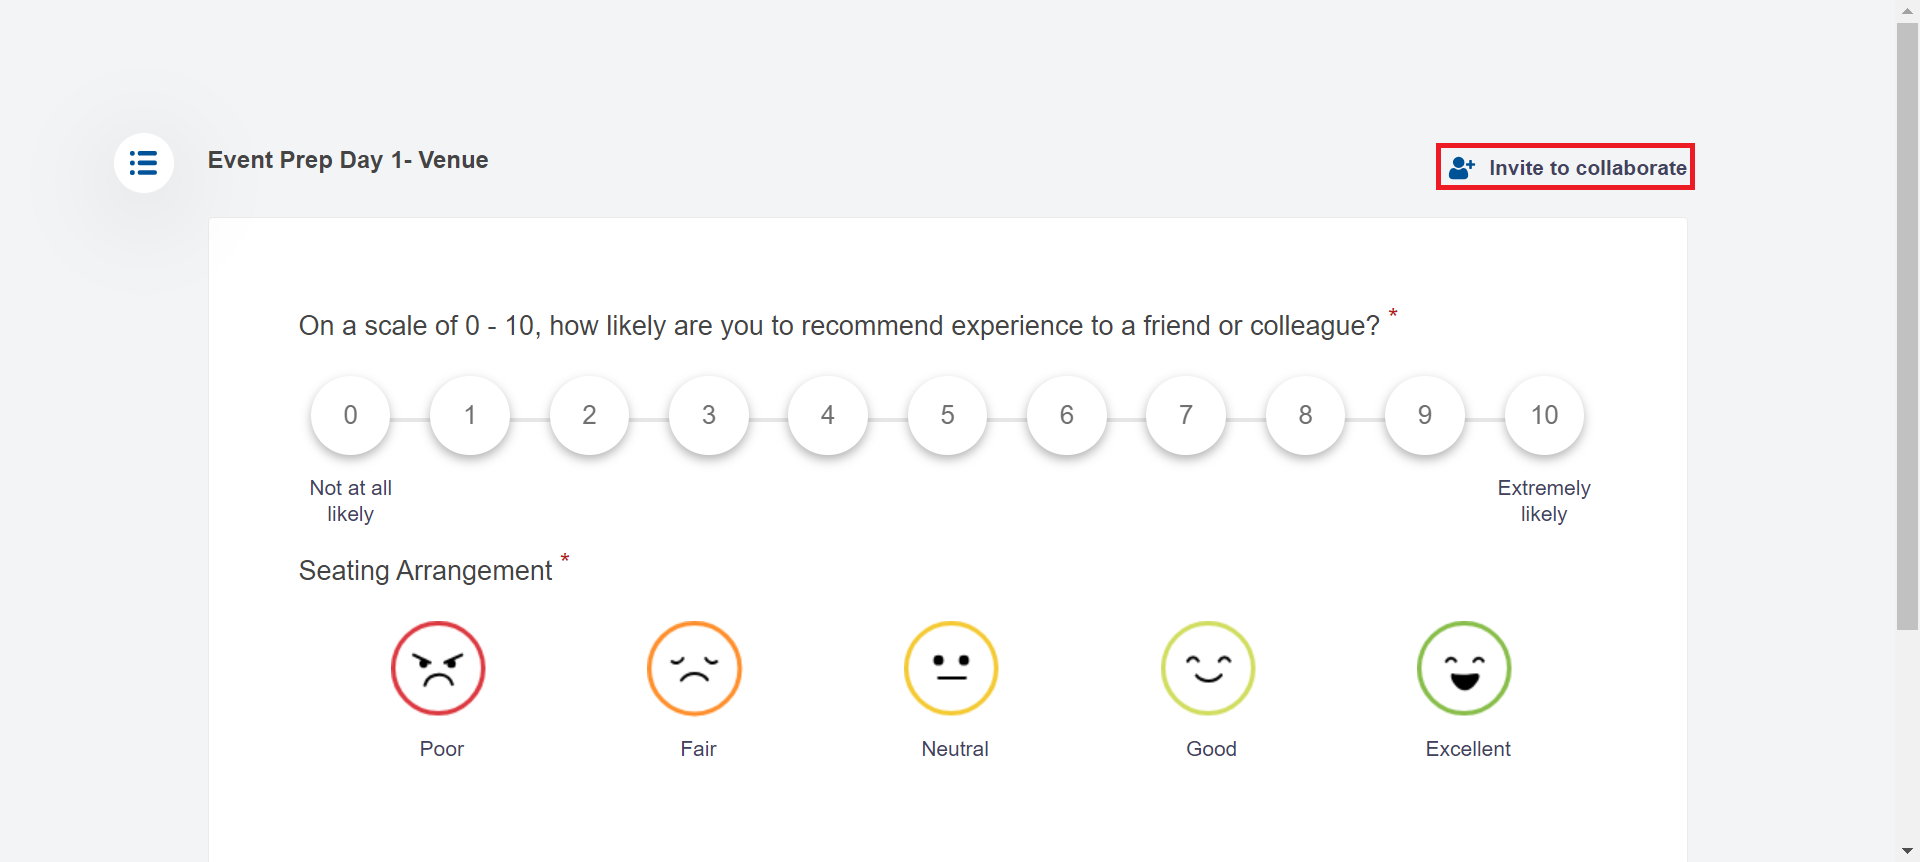
Task: Choose score 2 on the recommendation scale
Action: coord(589,415)
